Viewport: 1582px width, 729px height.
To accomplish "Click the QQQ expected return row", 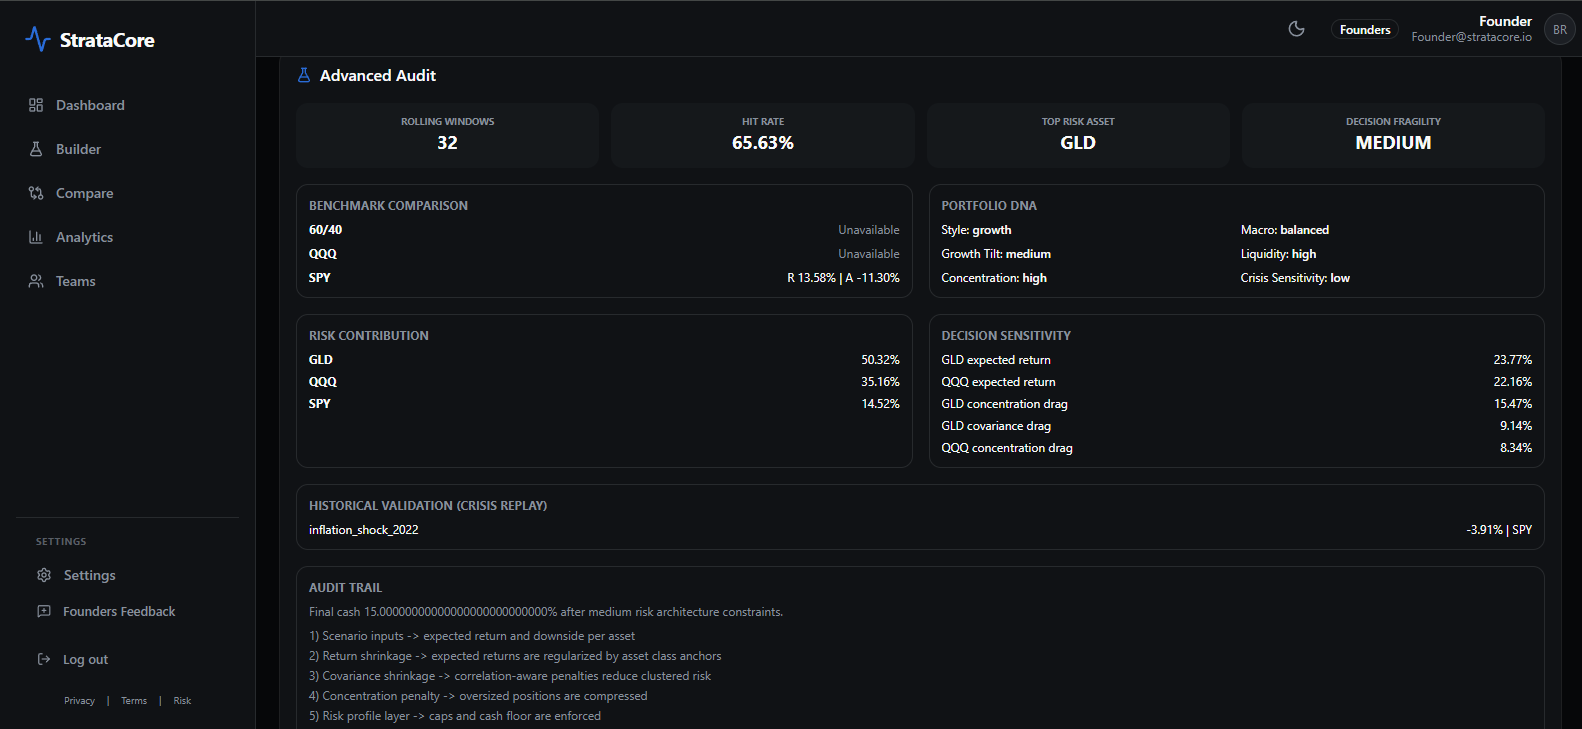I will click(x=1236, y=382).
